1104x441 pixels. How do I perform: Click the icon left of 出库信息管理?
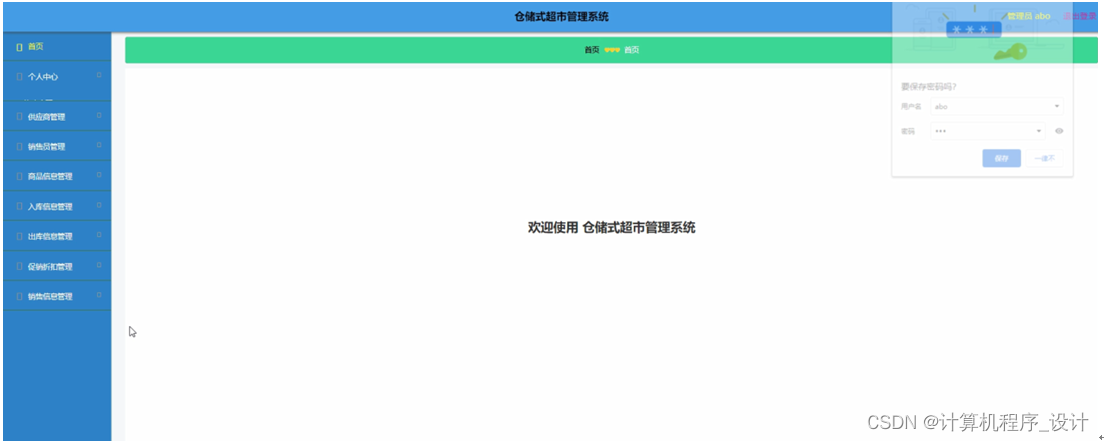(x=19, y=237)
